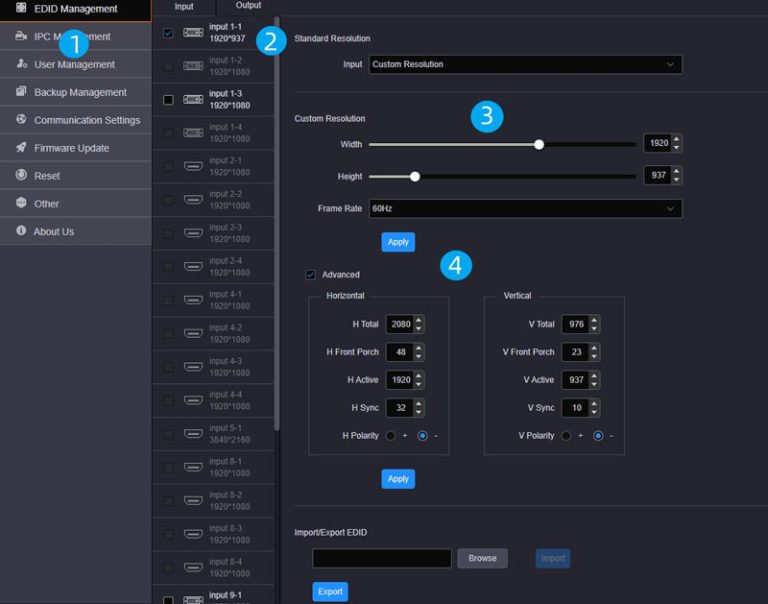Check the input 1-3 checkbox

[x=168, y=100]
